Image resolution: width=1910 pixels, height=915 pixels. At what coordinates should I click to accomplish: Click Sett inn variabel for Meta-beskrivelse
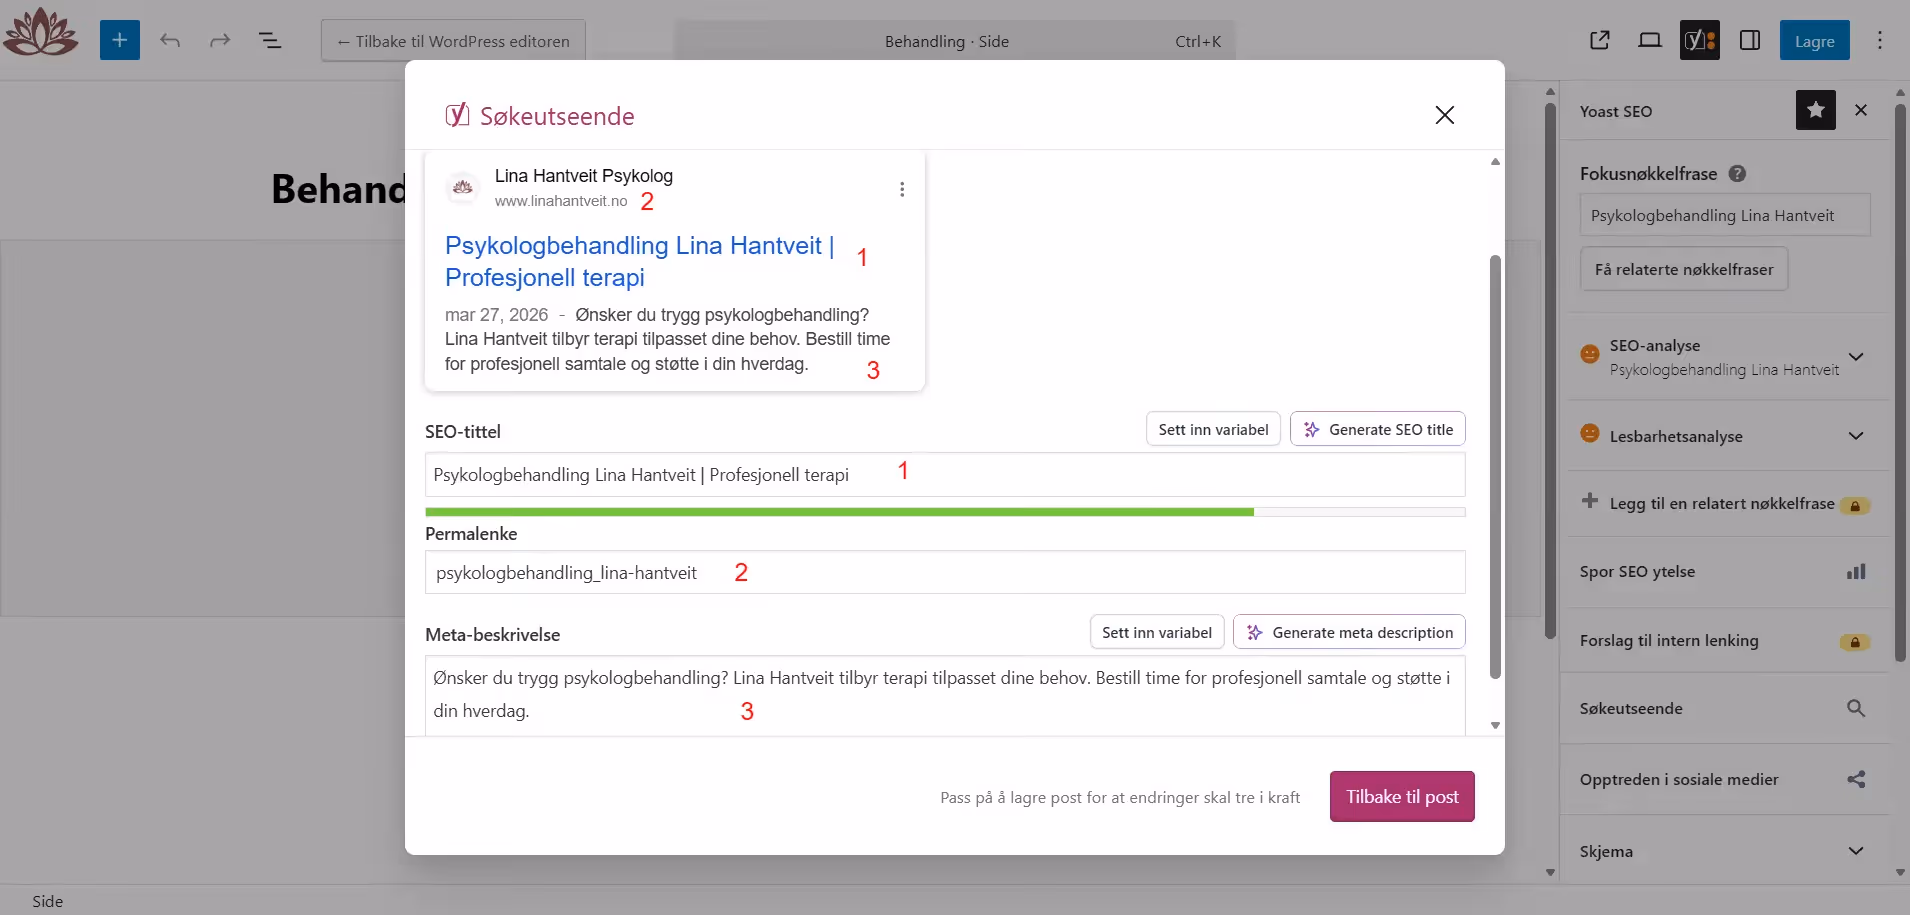[x=1157, y=632]
